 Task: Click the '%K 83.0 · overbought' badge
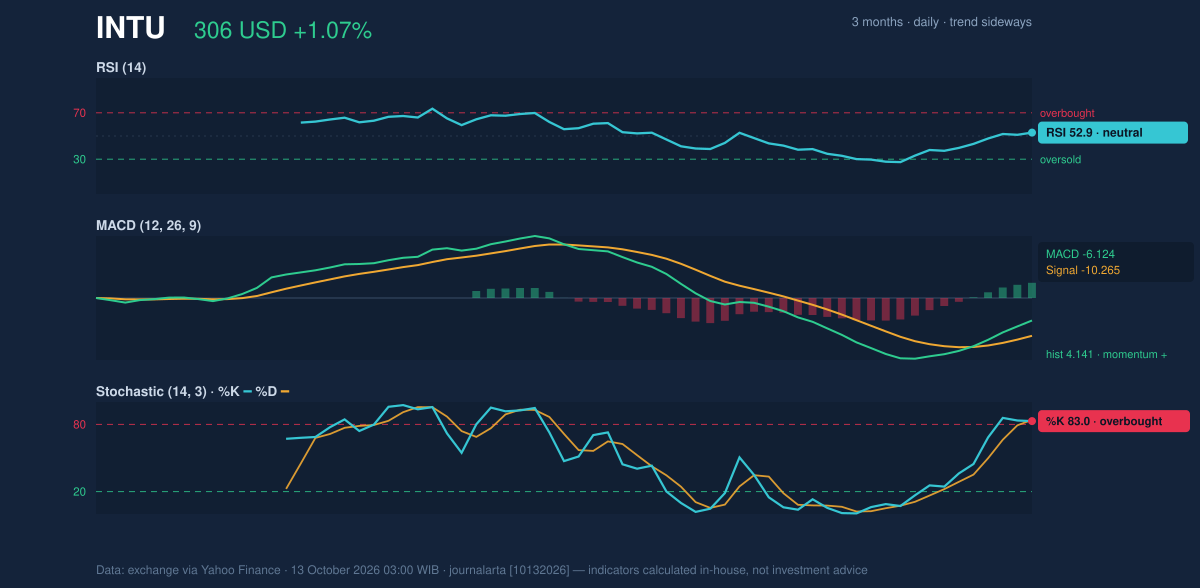1114,421
